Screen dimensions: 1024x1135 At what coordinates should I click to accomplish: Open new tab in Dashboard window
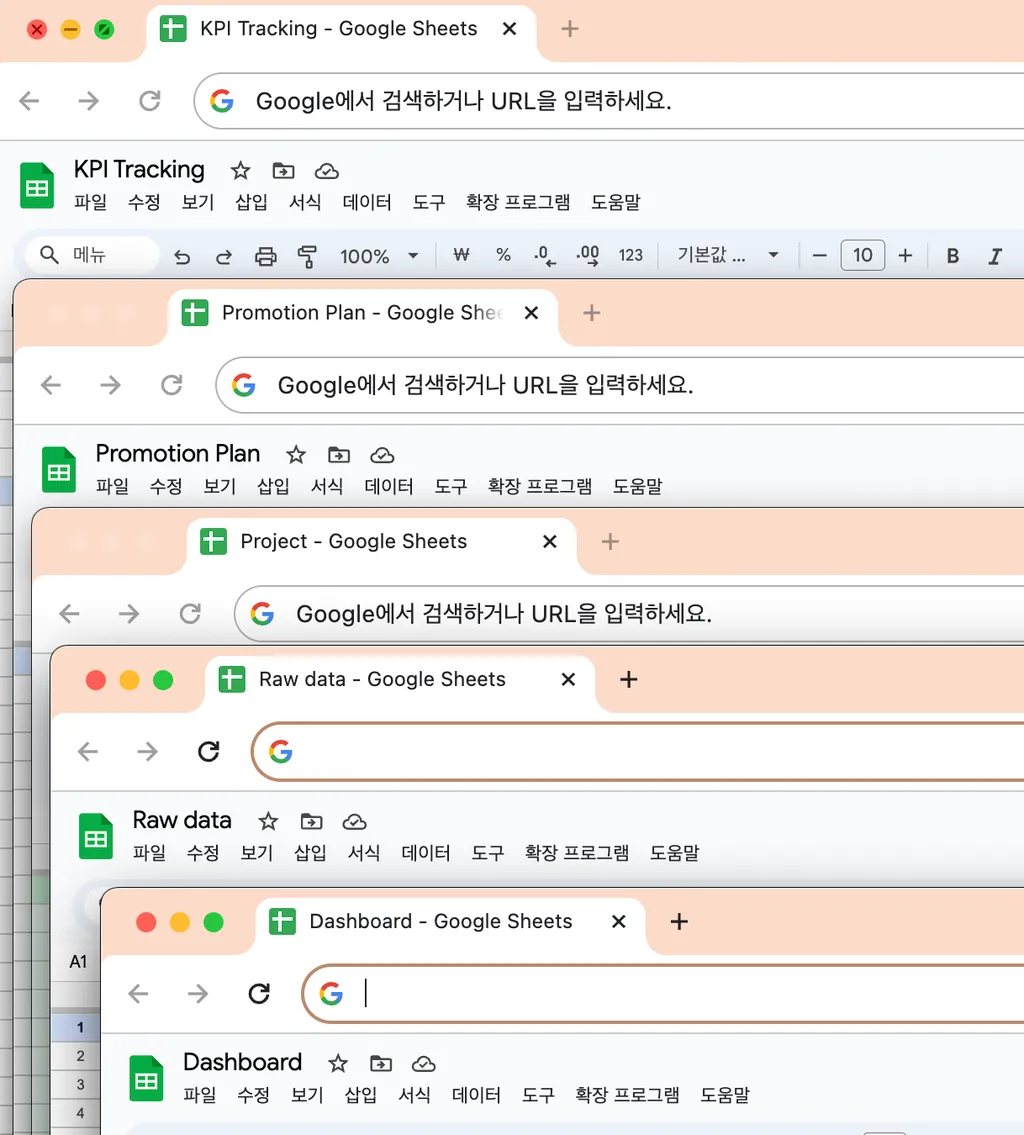point(679,921)
